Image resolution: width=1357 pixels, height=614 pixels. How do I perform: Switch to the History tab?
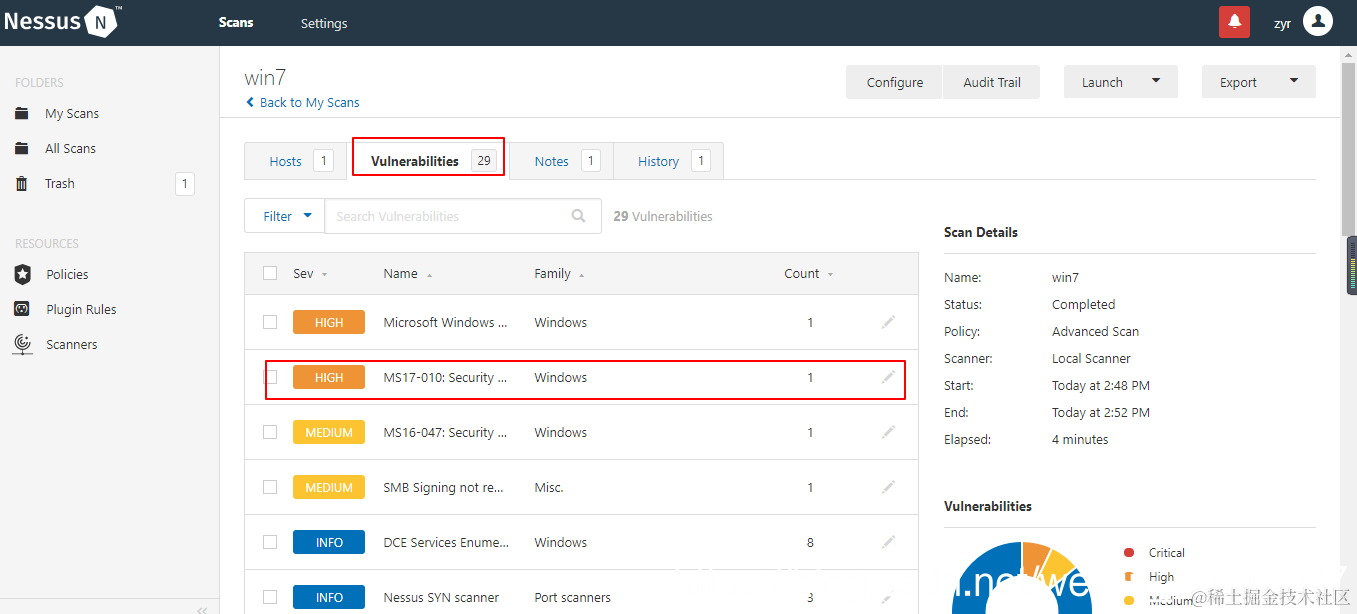[668, 161]
